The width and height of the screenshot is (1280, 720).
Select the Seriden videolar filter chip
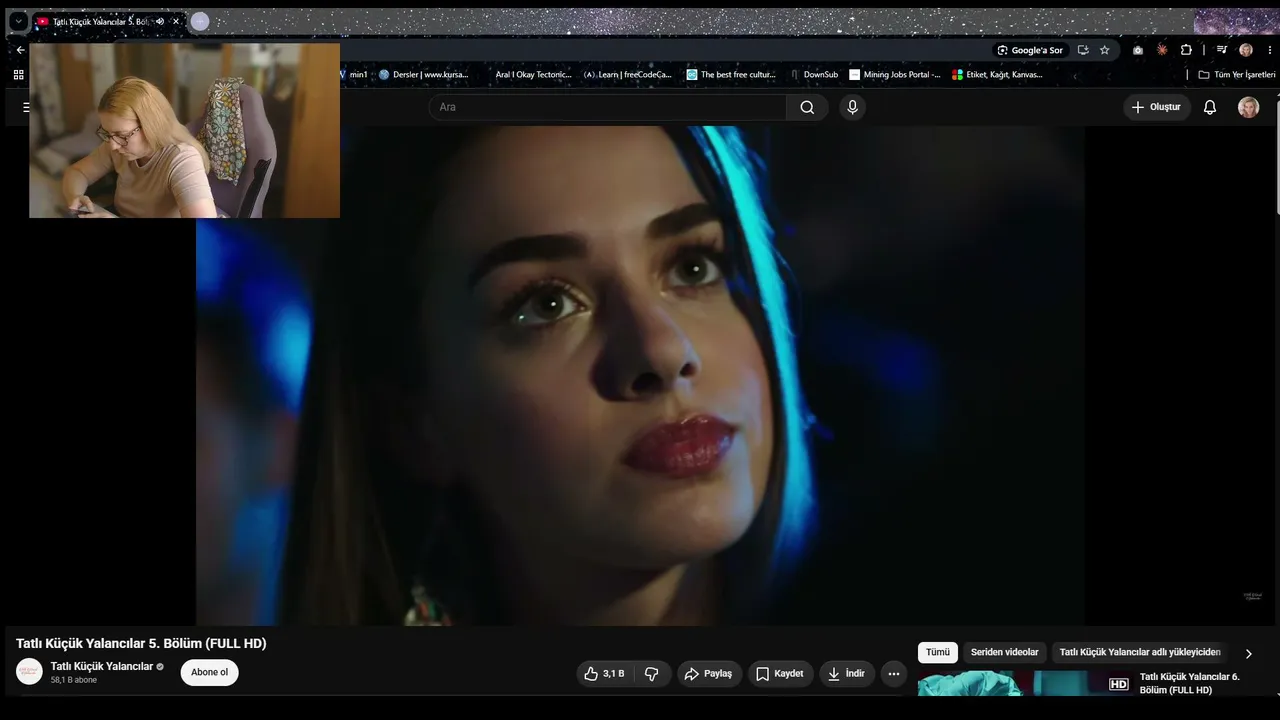tap(1005, 653)
